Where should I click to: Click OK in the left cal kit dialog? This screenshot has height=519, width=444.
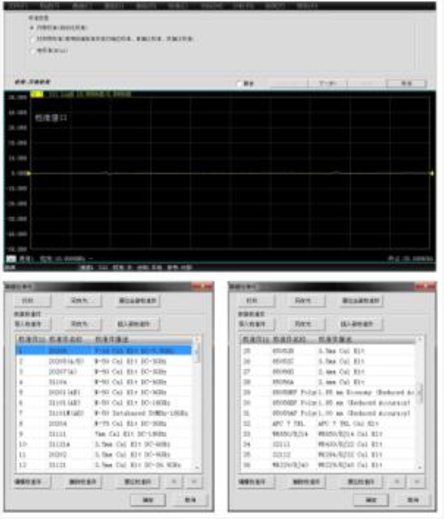[x=148, y=500]
